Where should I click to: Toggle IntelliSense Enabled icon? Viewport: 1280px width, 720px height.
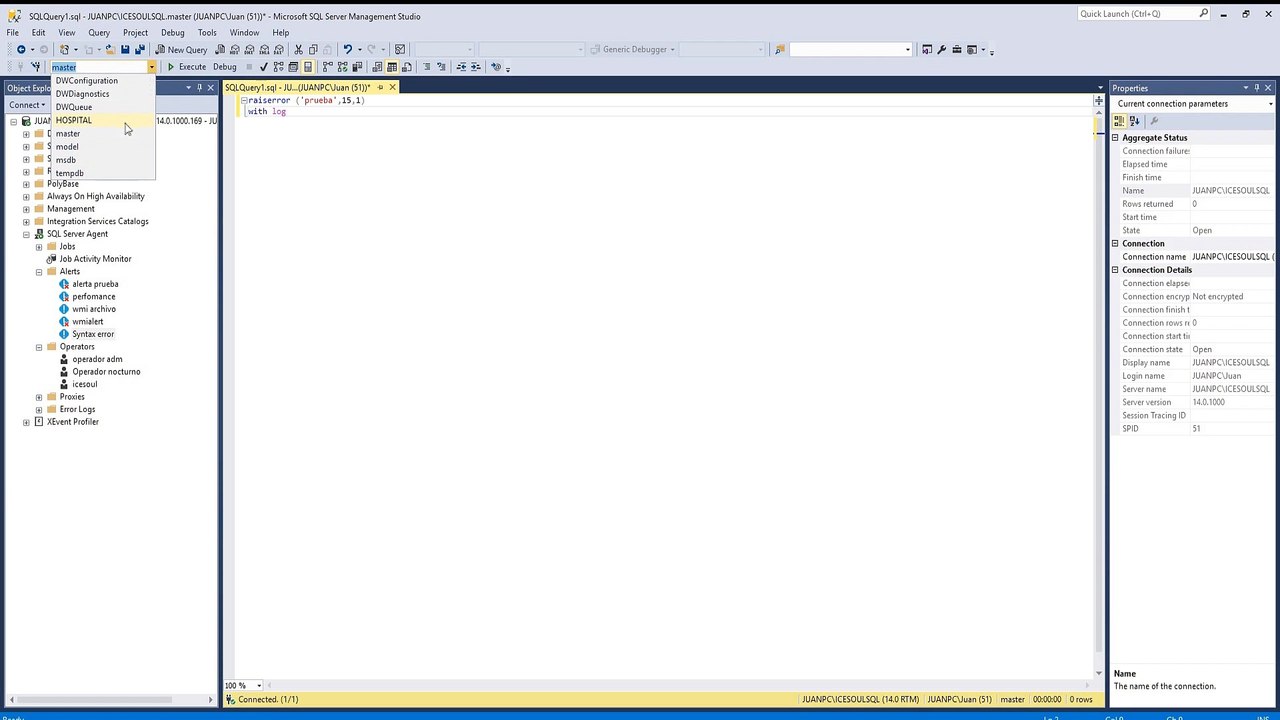[x=308, y=67]
